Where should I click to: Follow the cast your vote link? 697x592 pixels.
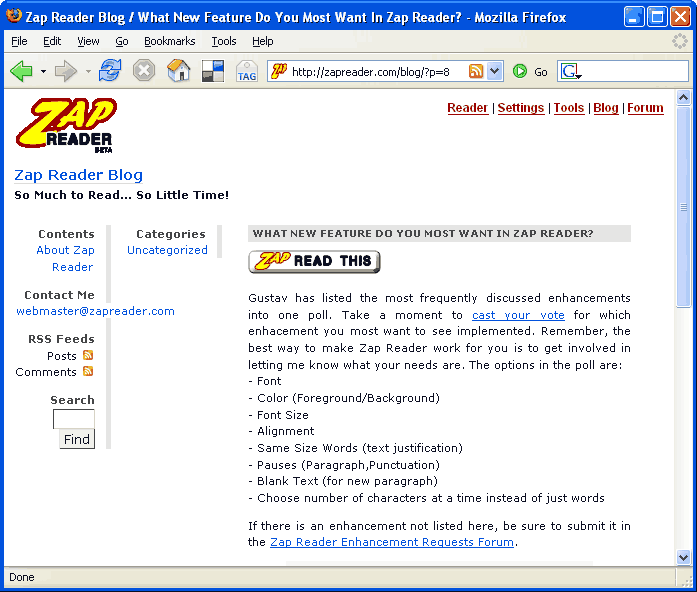click(518, 315)
